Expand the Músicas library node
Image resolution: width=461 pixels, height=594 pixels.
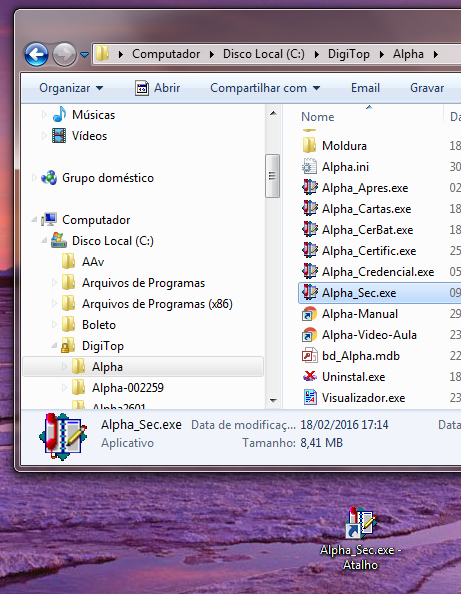pyautogui.click(x=44, y=114)
